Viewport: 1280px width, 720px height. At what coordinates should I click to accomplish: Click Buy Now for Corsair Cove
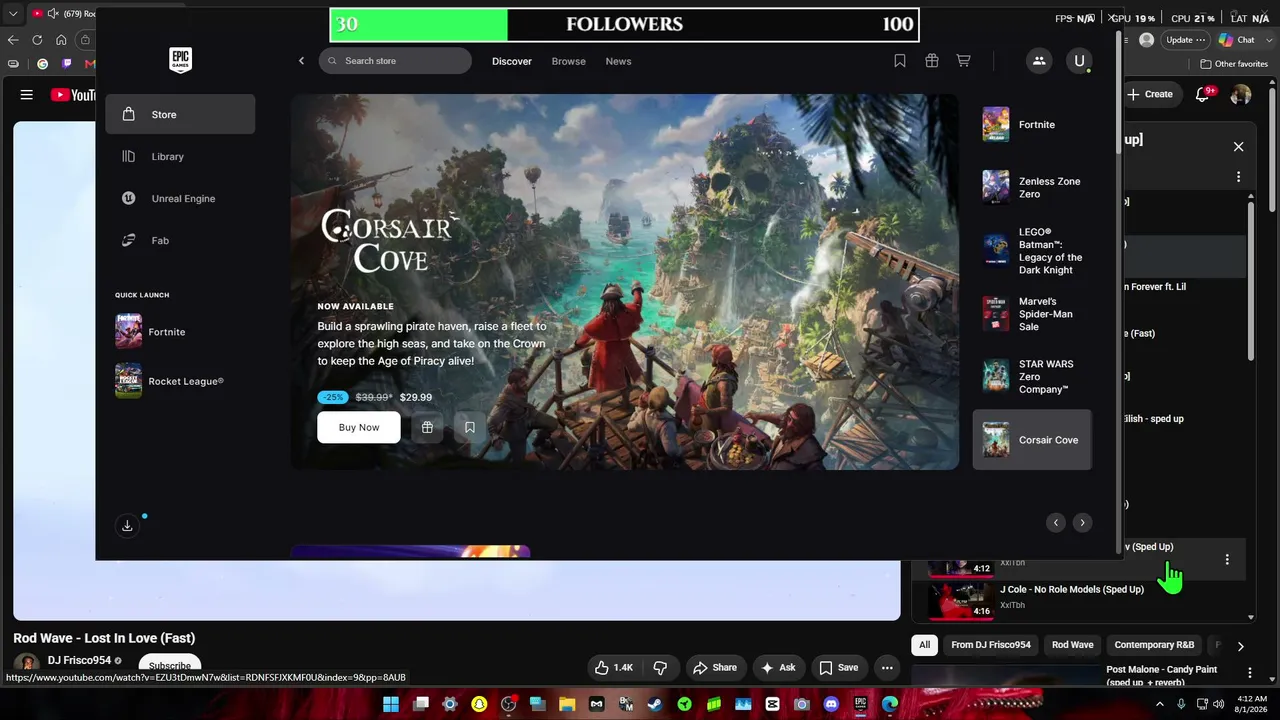click(x=359, y=427)
